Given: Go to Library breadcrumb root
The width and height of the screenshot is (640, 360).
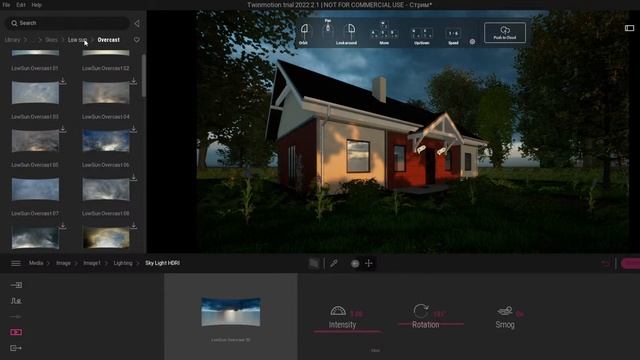Looking at the screenshot, I should coord(12,40).
